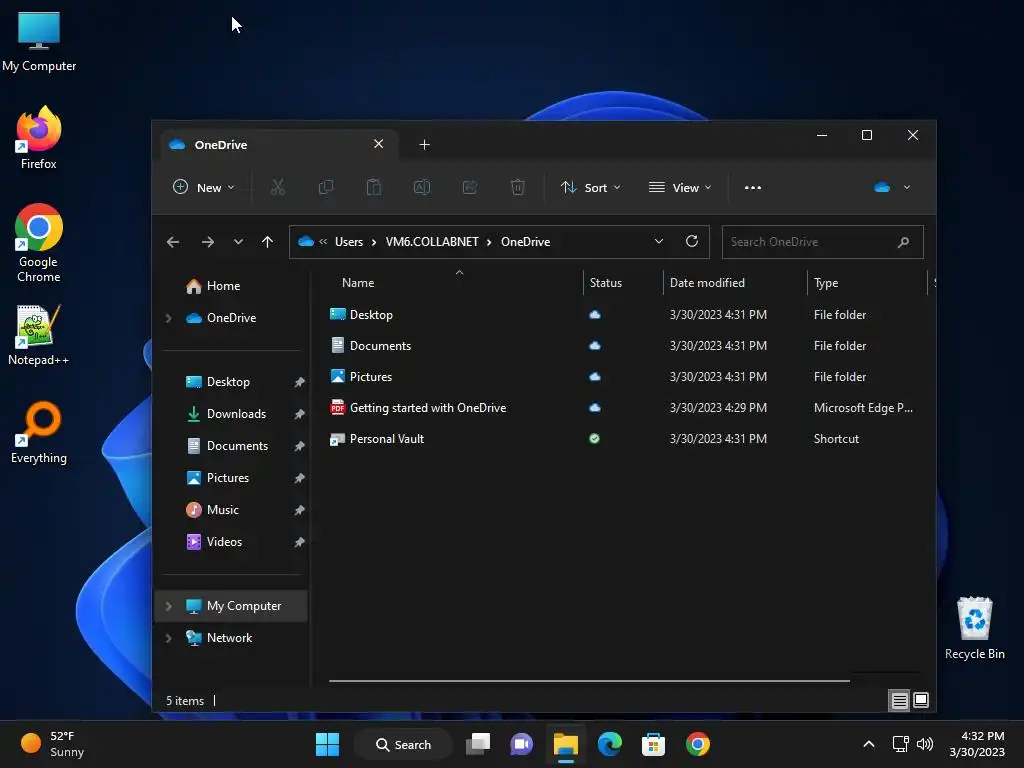Click the horizontal scrollbar in file list

(589, 680)
